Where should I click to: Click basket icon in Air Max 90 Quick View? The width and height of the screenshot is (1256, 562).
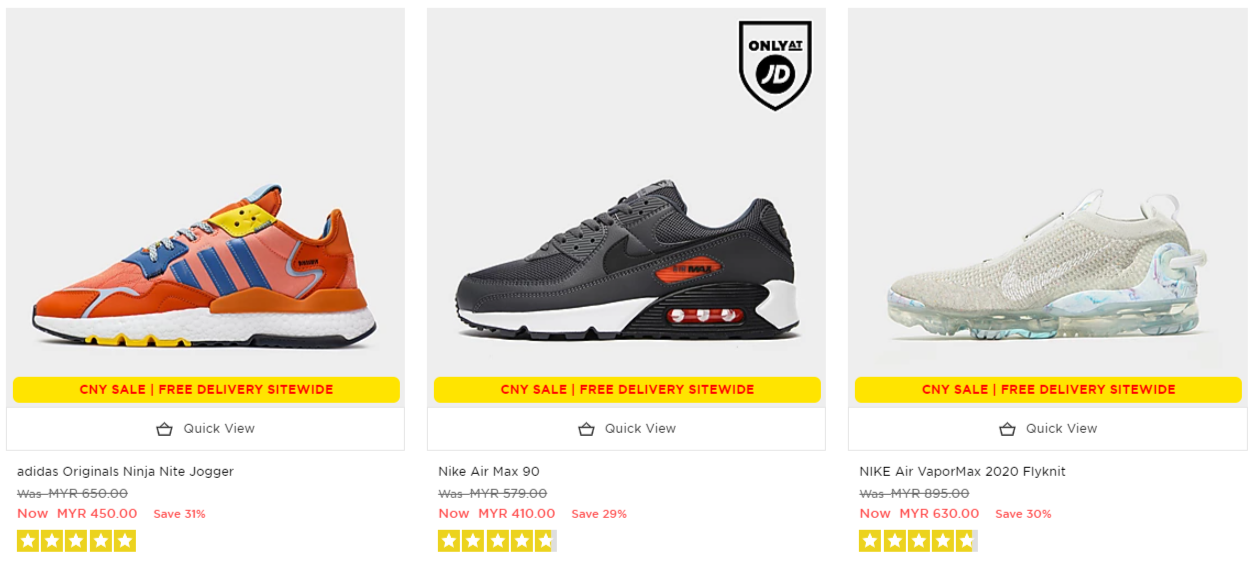coord(586,429)
